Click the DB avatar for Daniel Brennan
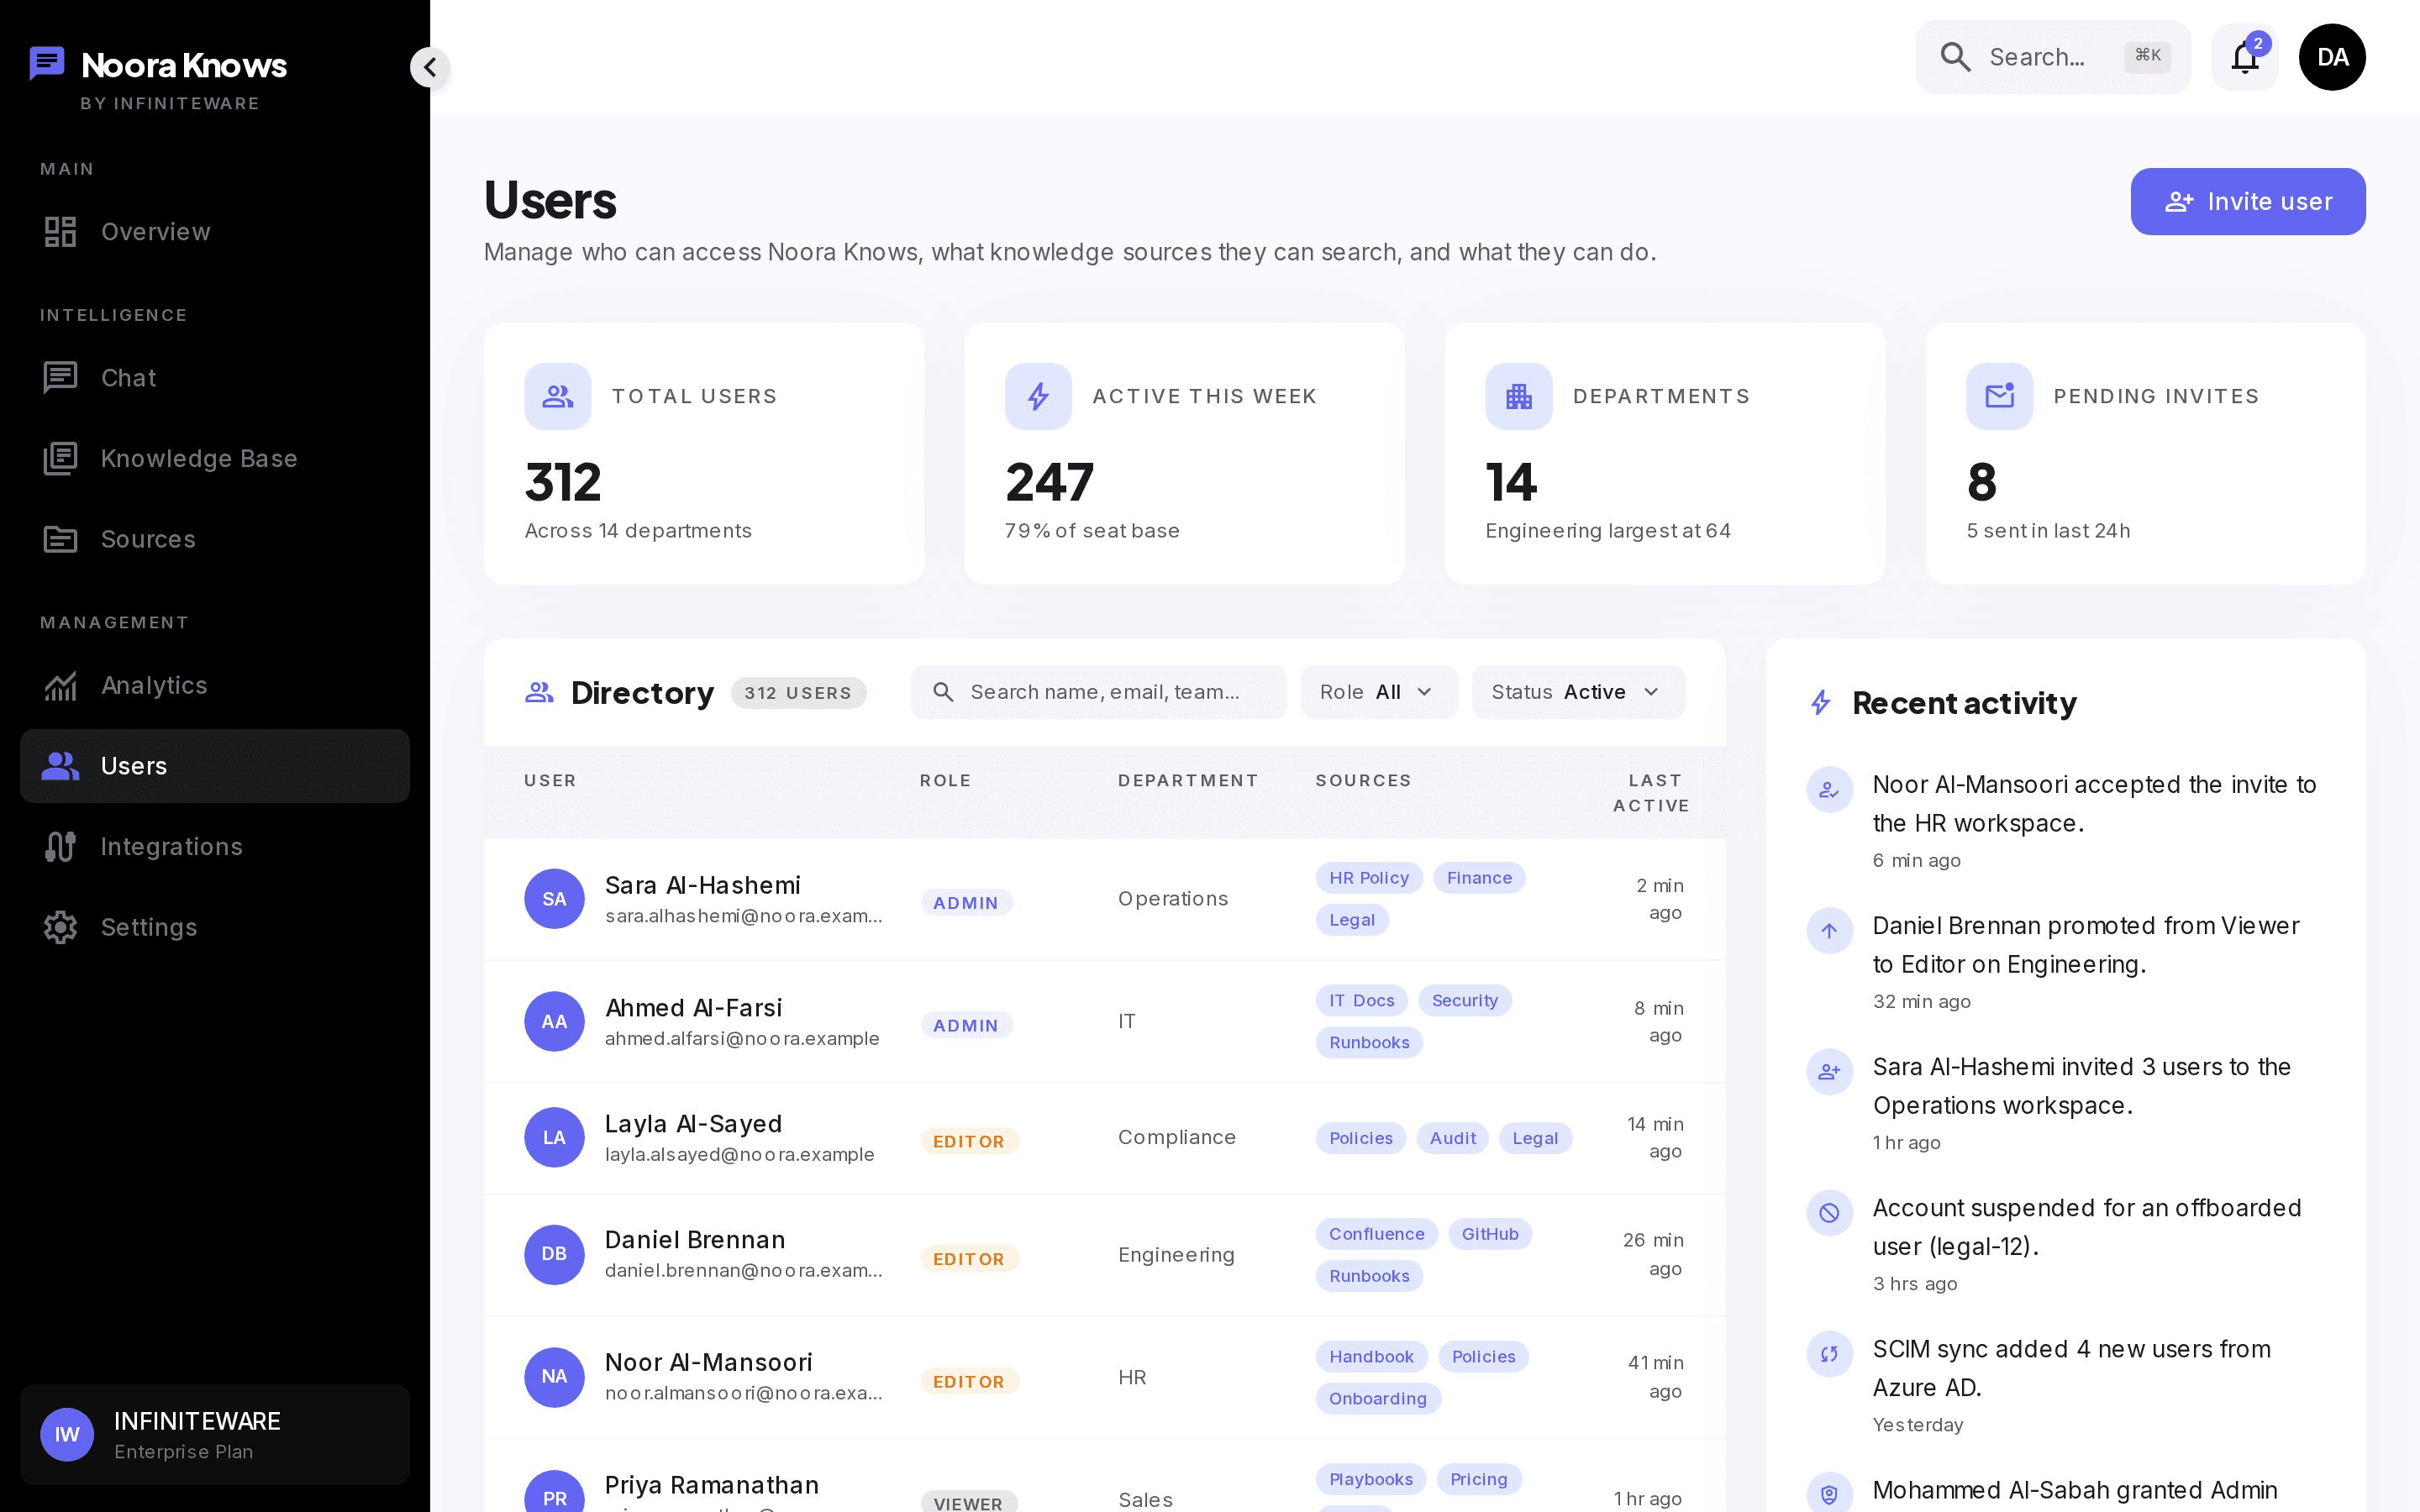 click(x=554, y=1254)
